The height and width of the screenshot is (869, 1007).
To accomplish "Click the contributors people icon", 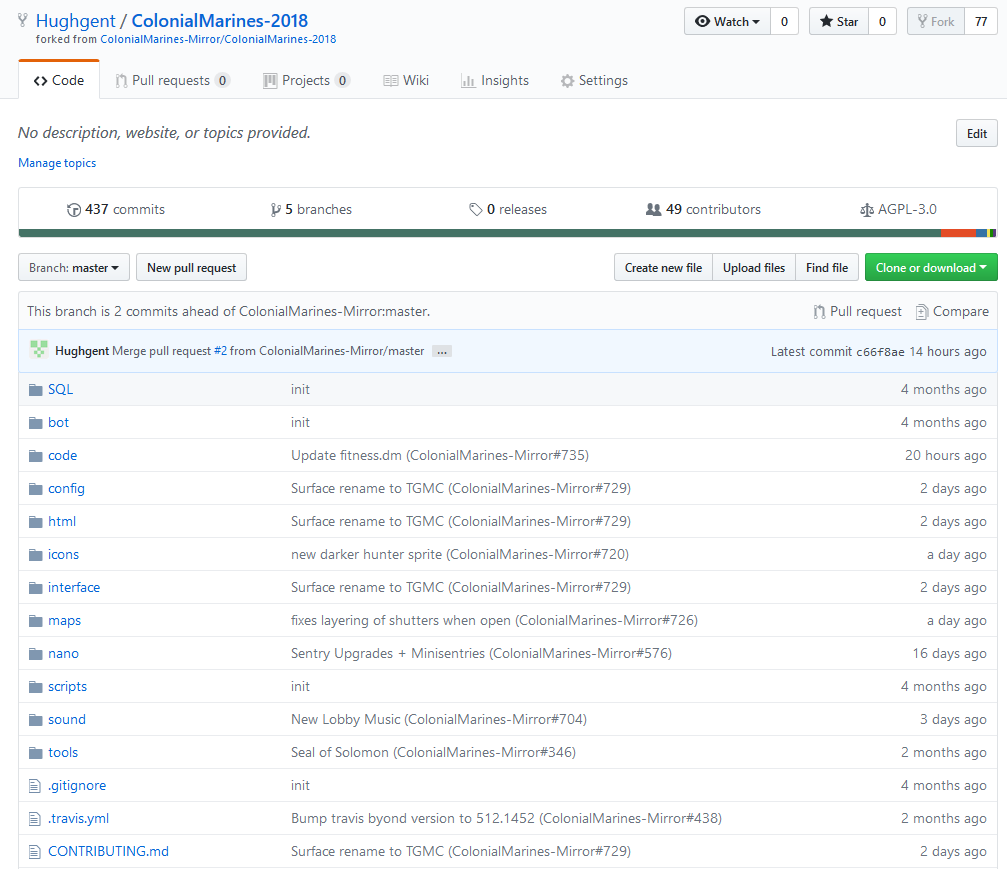I will tap(653, 209).
